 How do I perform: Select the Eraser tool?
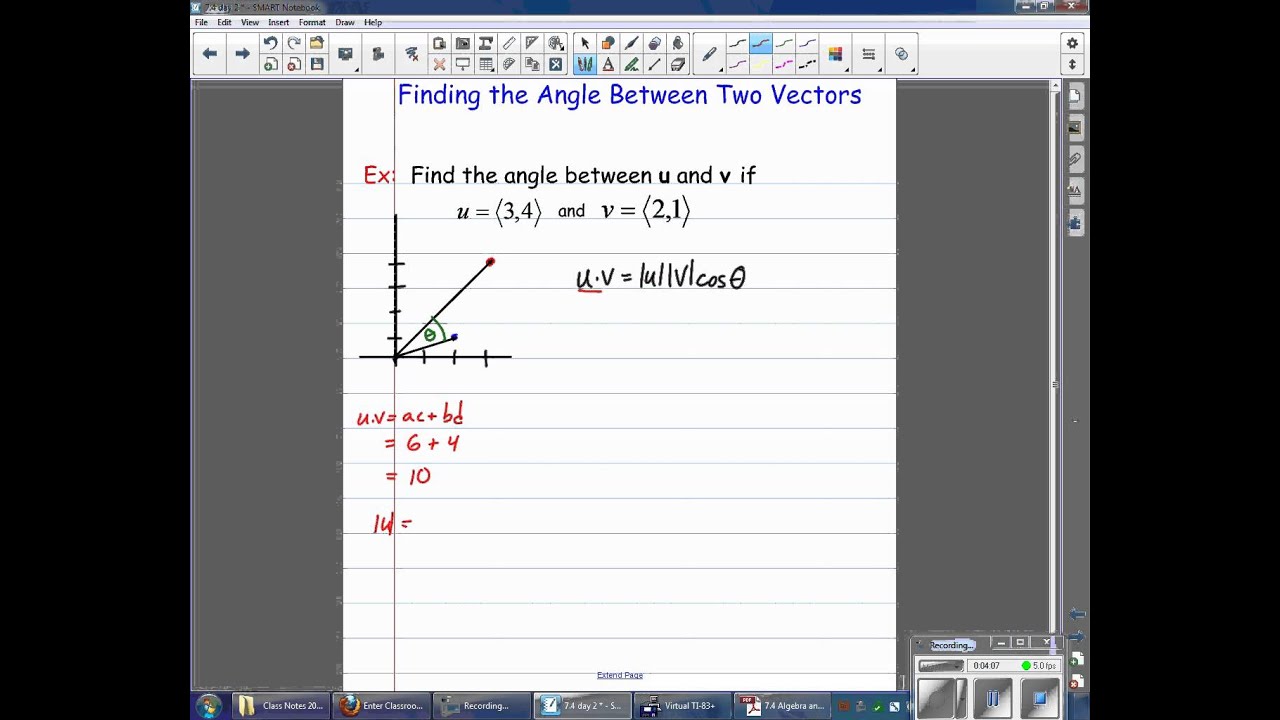678,65
